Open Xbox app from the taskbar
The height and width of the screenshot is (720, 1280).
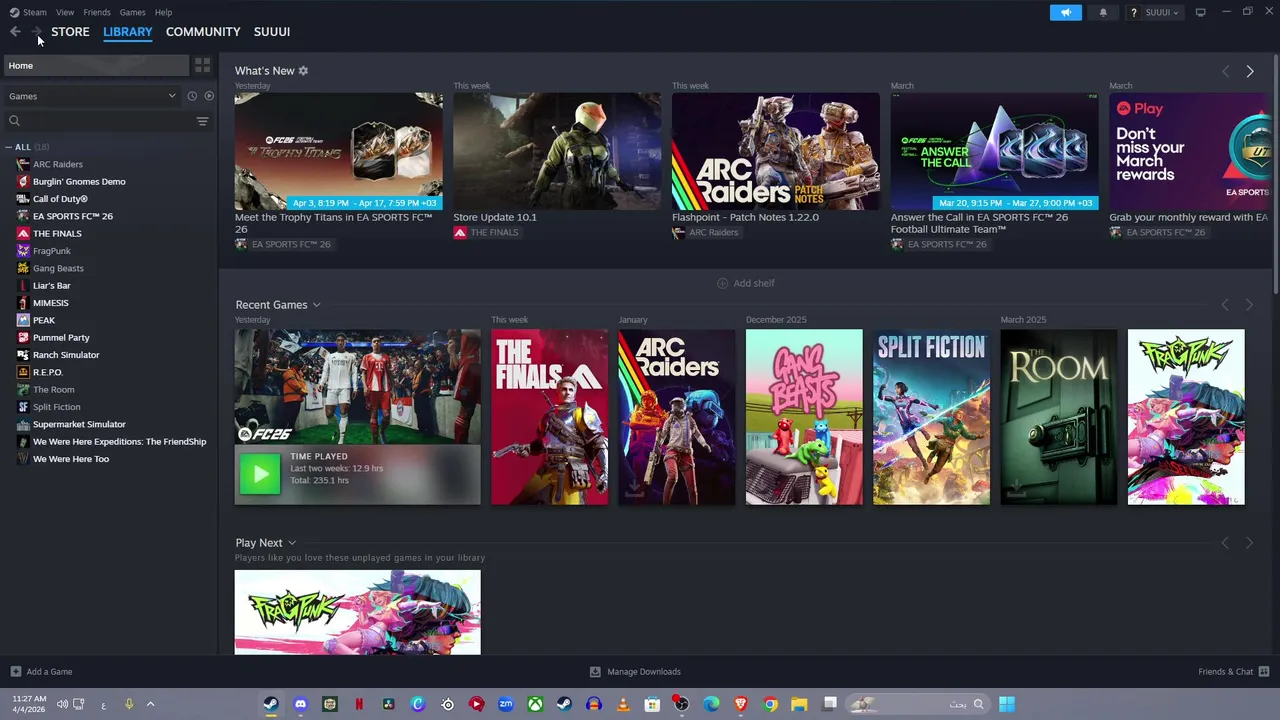point(536,704)
